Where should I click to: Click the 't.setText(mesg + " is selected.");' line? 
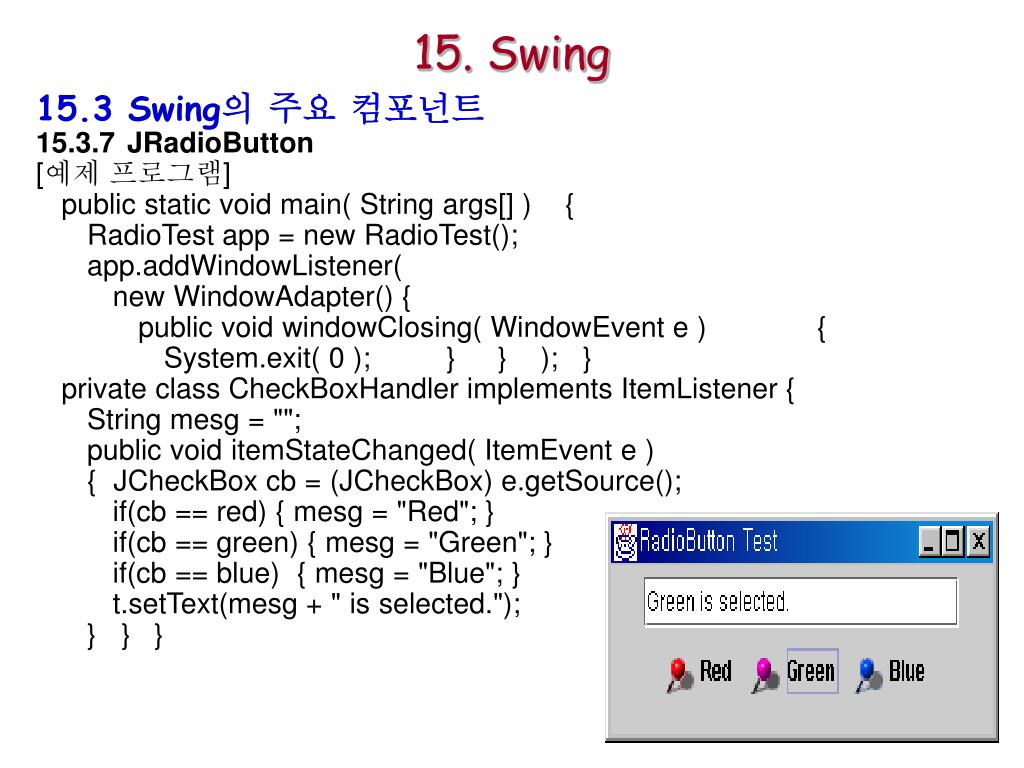[317, 605]
